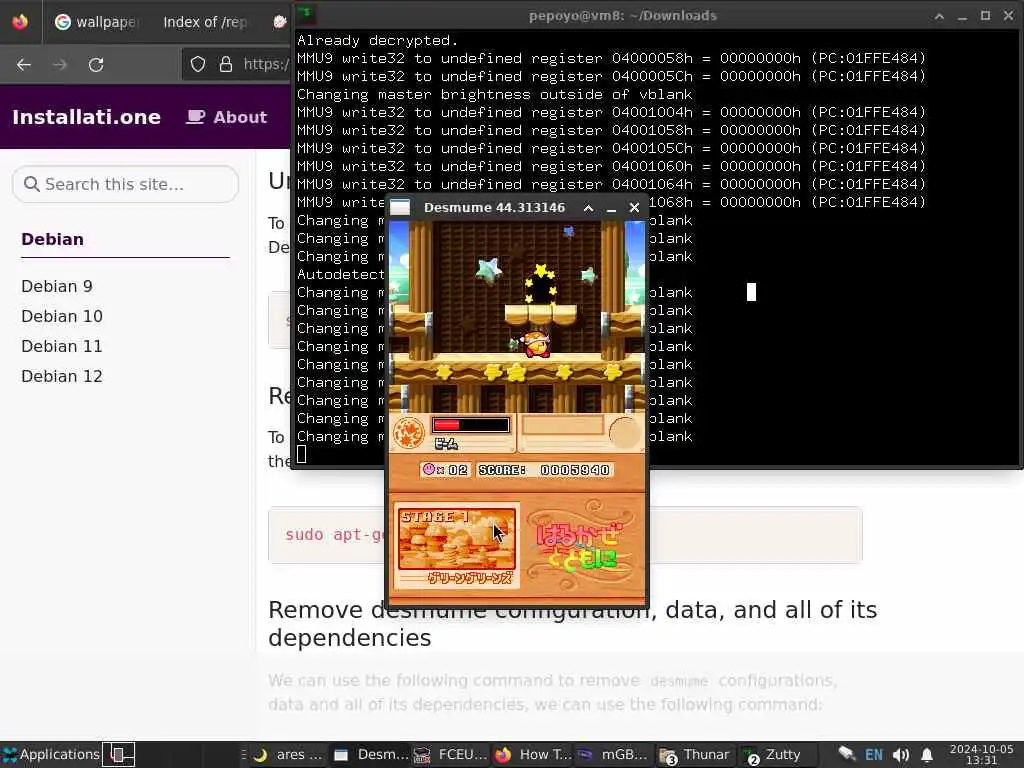Click the Firefox logo icon in the tab bar
The image size is (1024, 768).
click(20, 22)
